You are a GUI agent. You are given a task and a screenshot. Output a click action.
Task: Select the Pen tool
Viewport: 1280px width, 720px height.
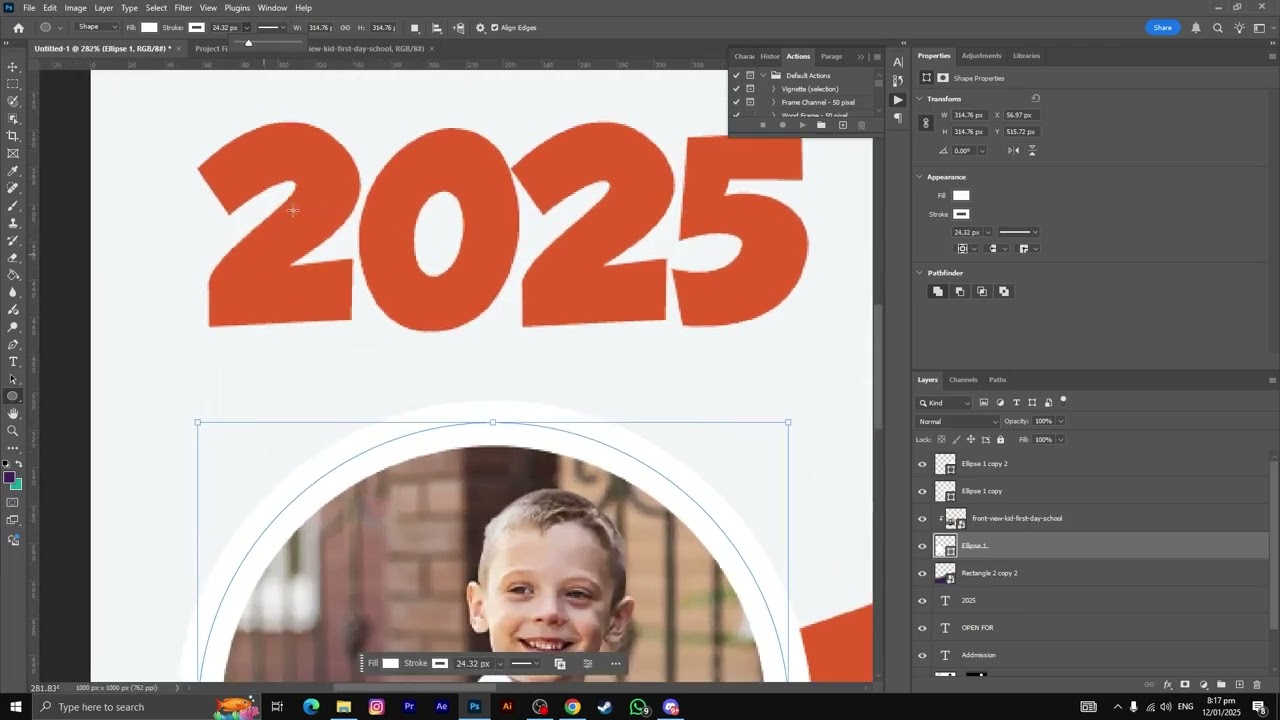(x=13, y=344)
